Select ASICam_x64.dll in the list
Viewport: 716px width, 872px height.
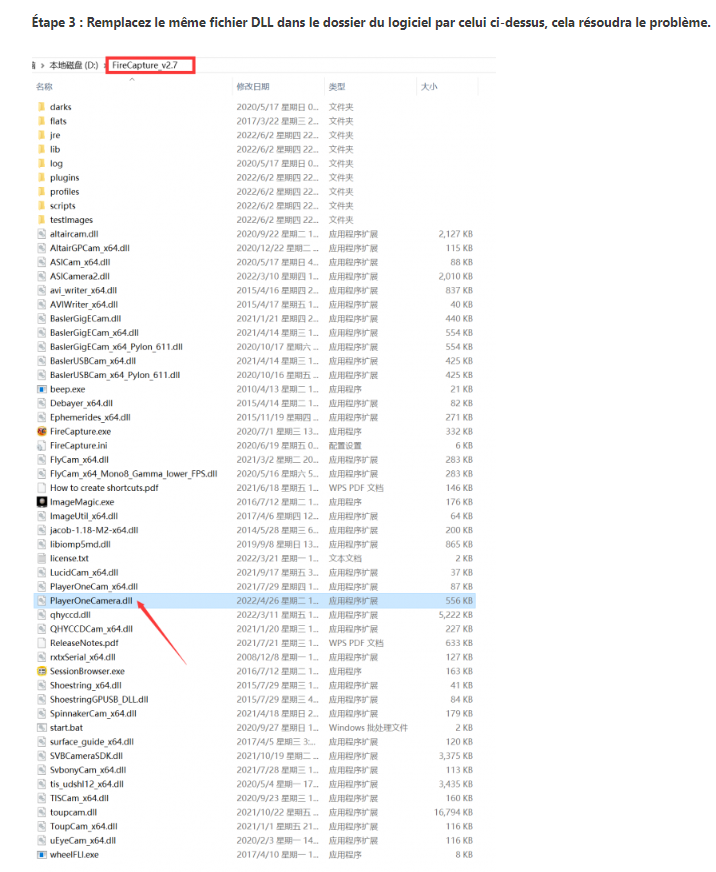pos(80,262)
